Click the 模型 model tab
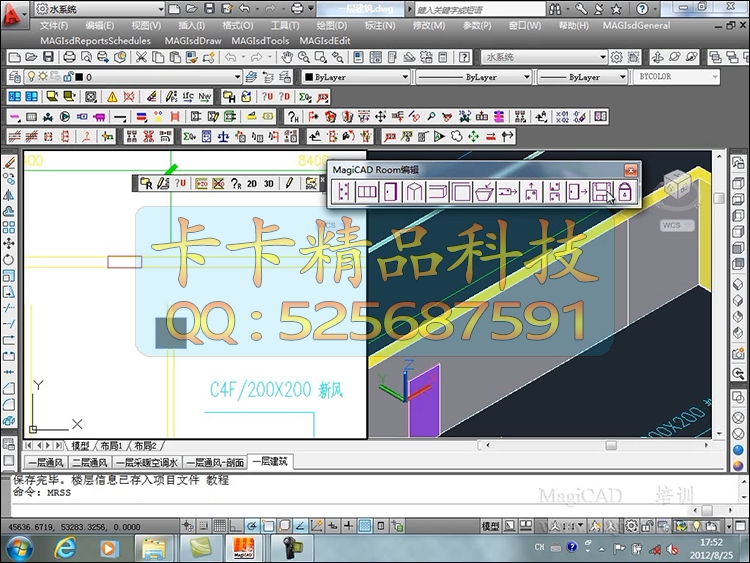The height and width of the screenshot is (563, 750). pos(80,446)
